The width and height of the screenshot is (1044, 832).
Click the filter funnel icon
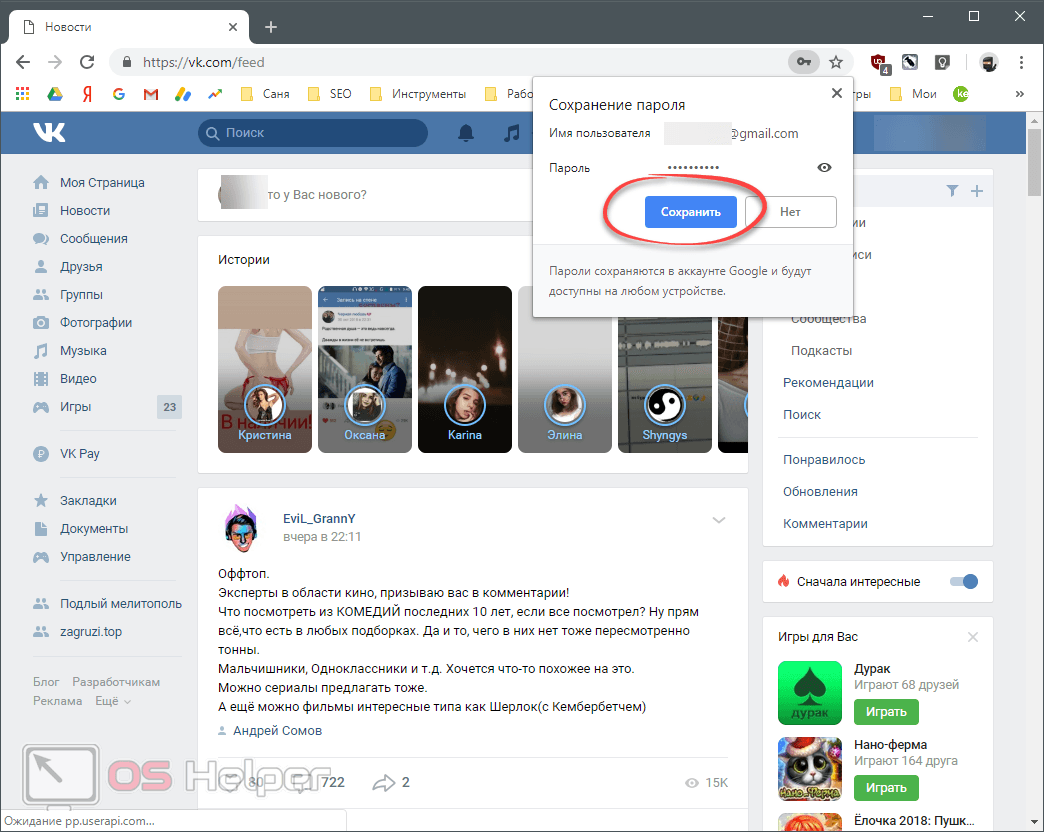click(x=952, y=191)
